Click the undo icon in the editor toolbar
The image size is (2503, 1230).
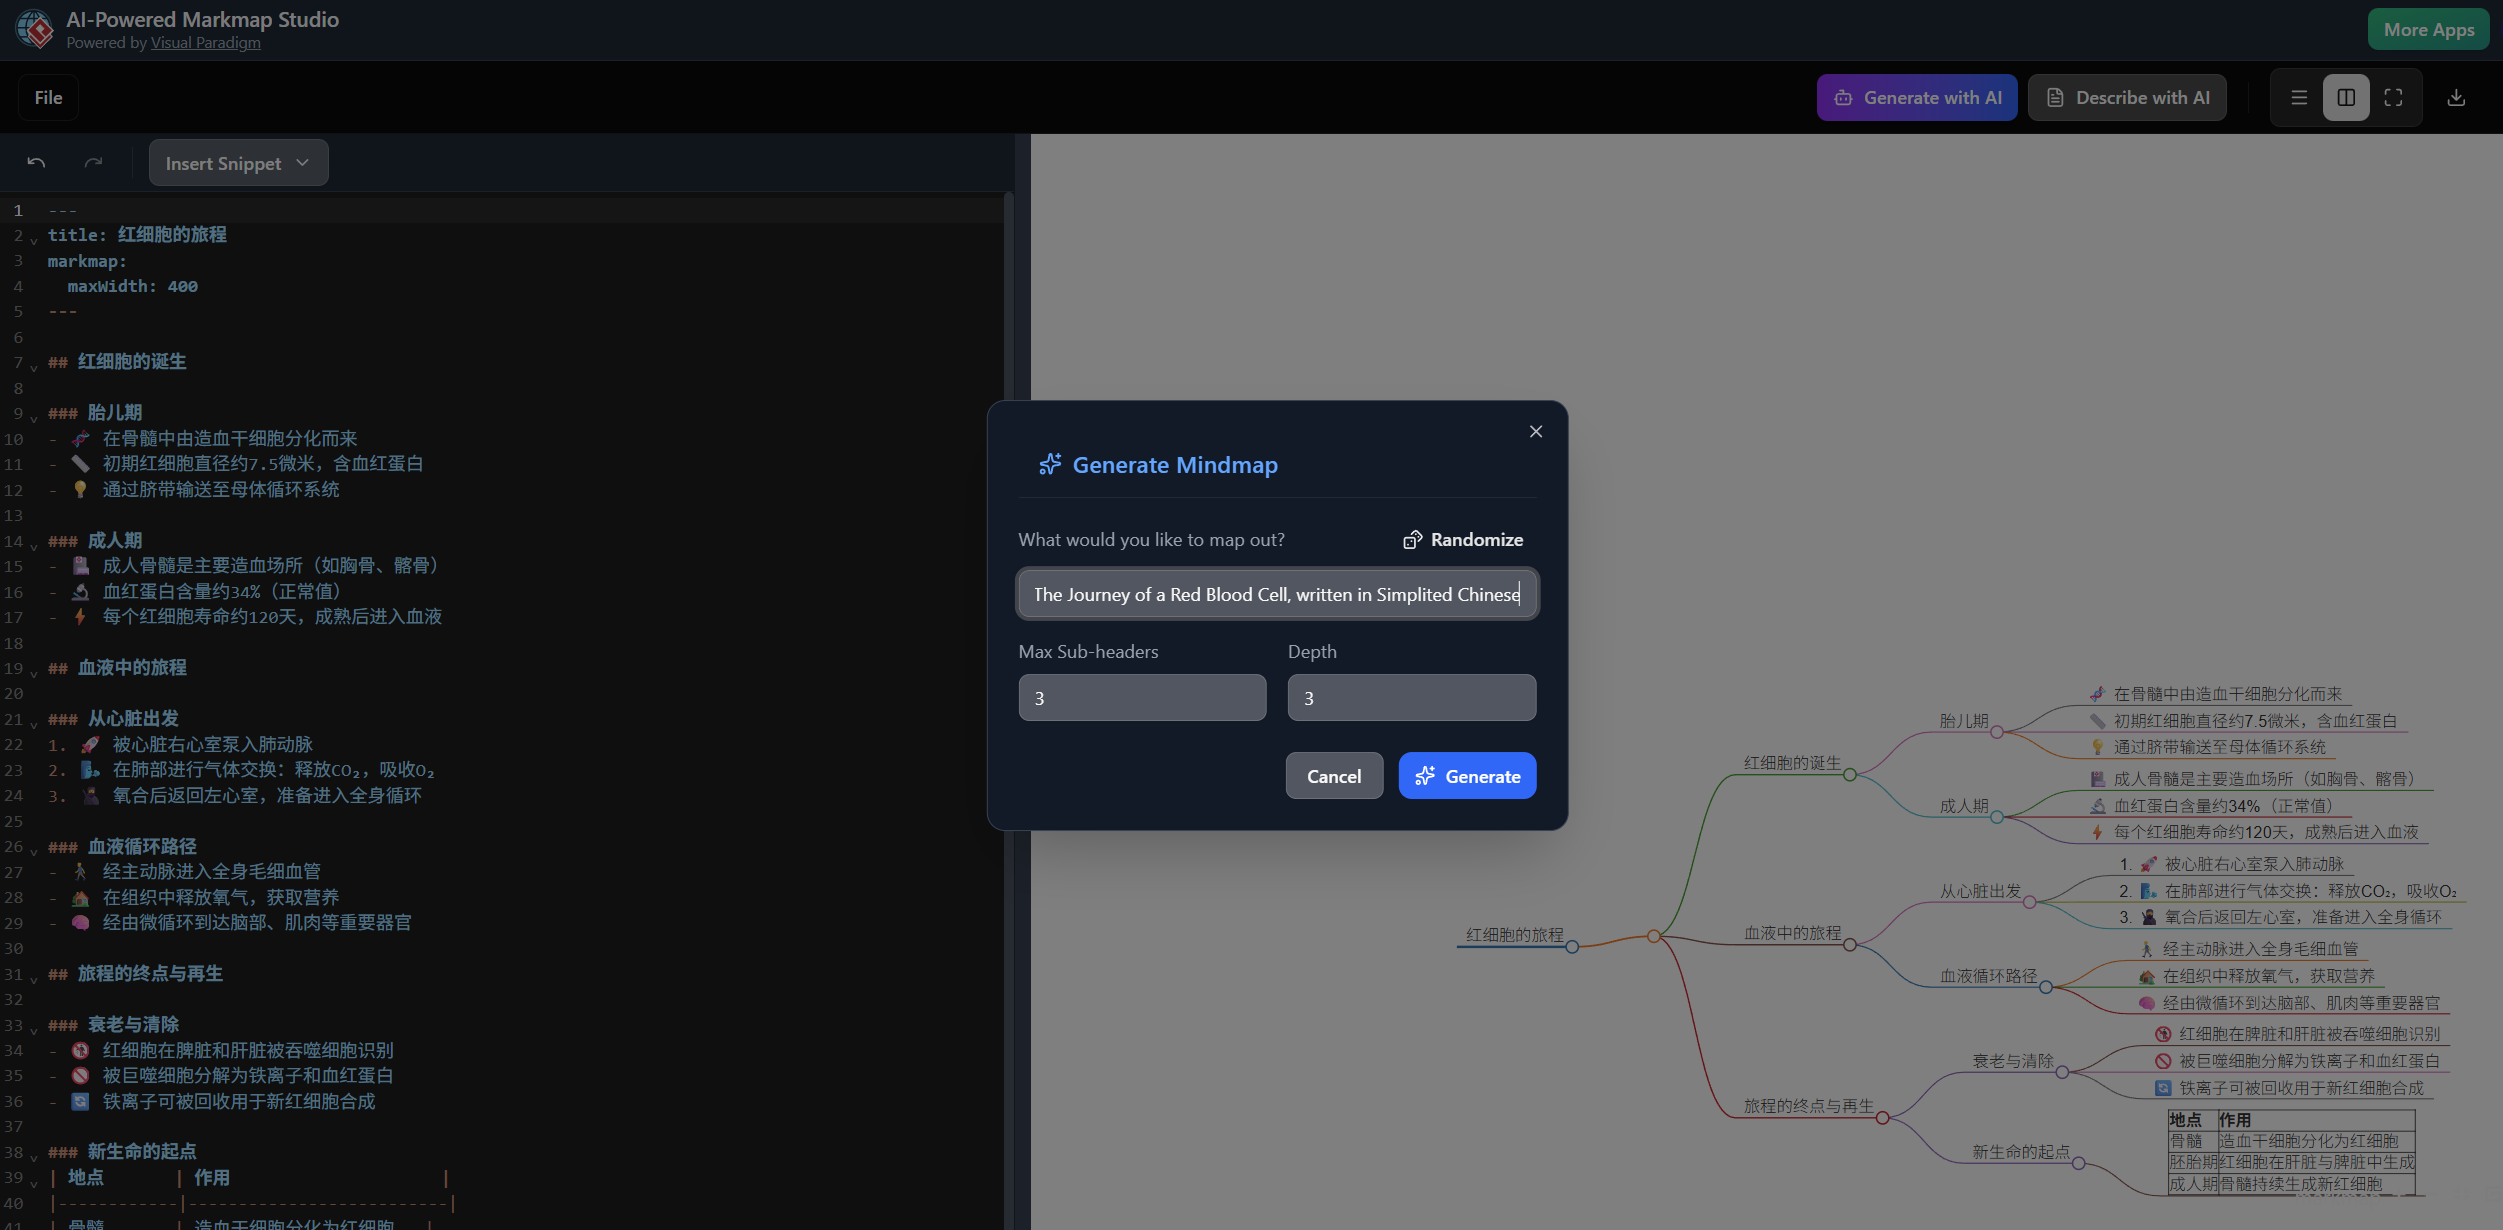pyautogui.click(x=36, y=161)
